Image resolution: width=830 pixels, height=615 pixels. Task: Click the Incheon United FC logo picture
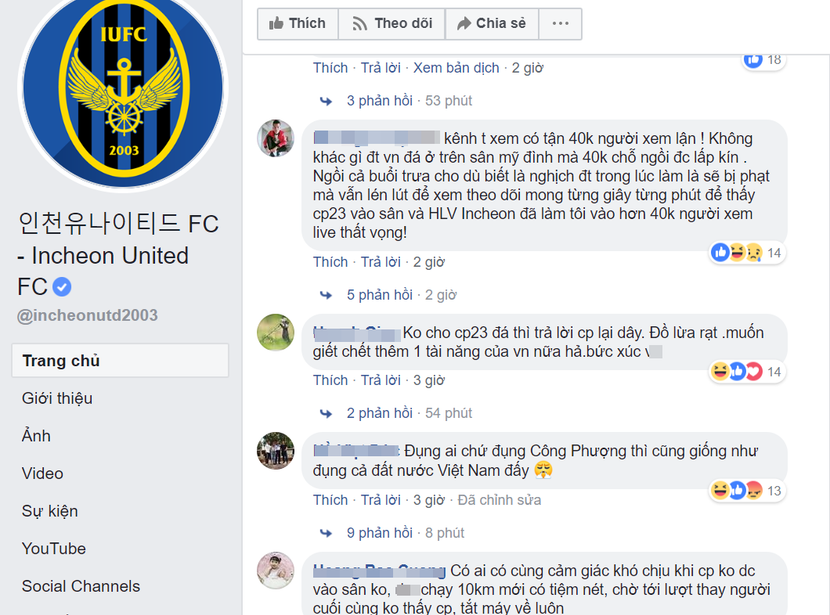(x=123, y=96)
